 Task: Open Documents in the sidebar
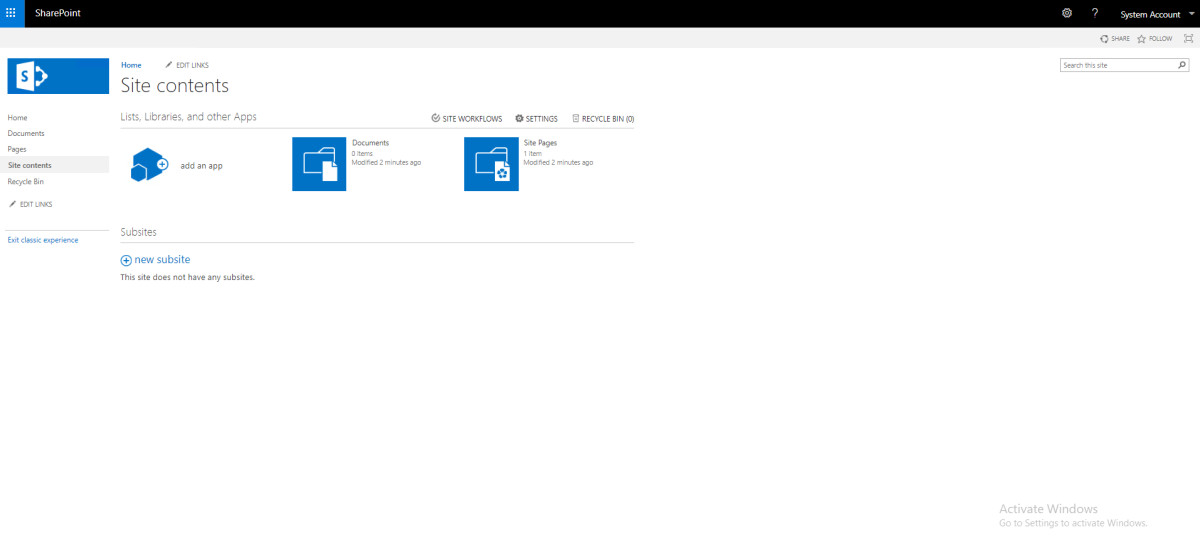26,133
